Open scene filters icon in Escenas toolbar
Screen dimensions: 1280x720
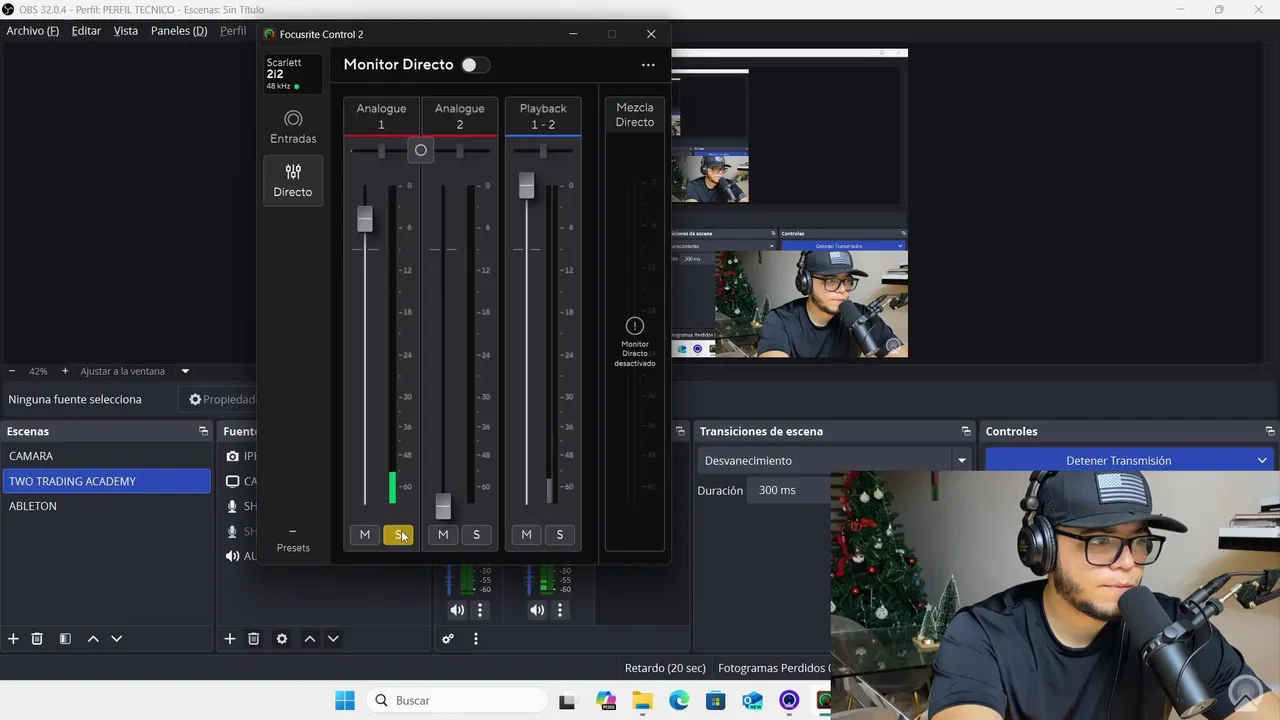point(65,639)
